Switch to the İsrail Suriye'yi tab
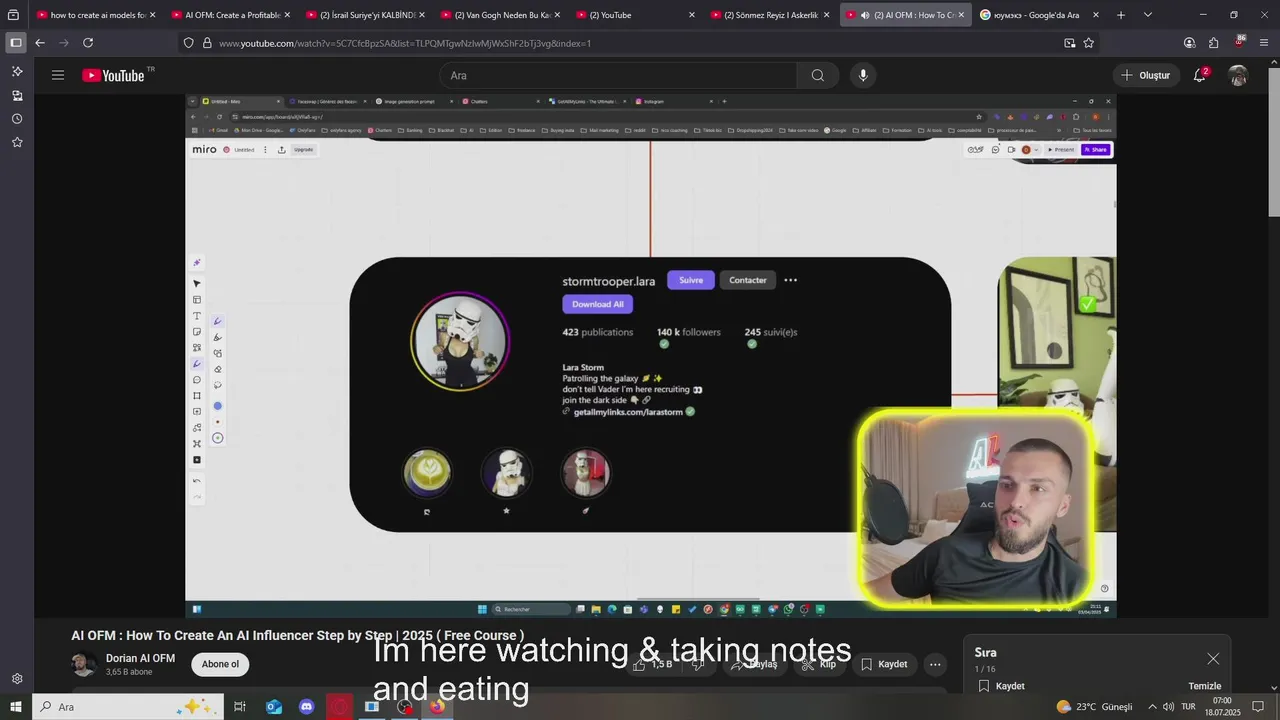 (x=365, y=15)
